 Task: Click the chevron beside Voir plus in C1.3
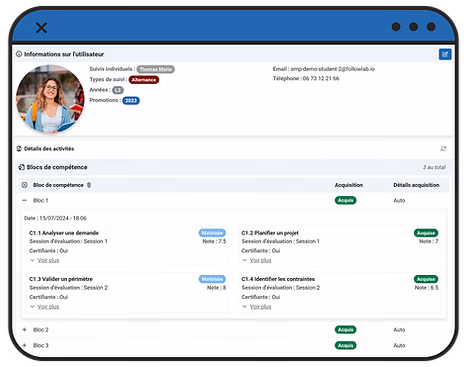pyautogui.click(x=32, y=307)
